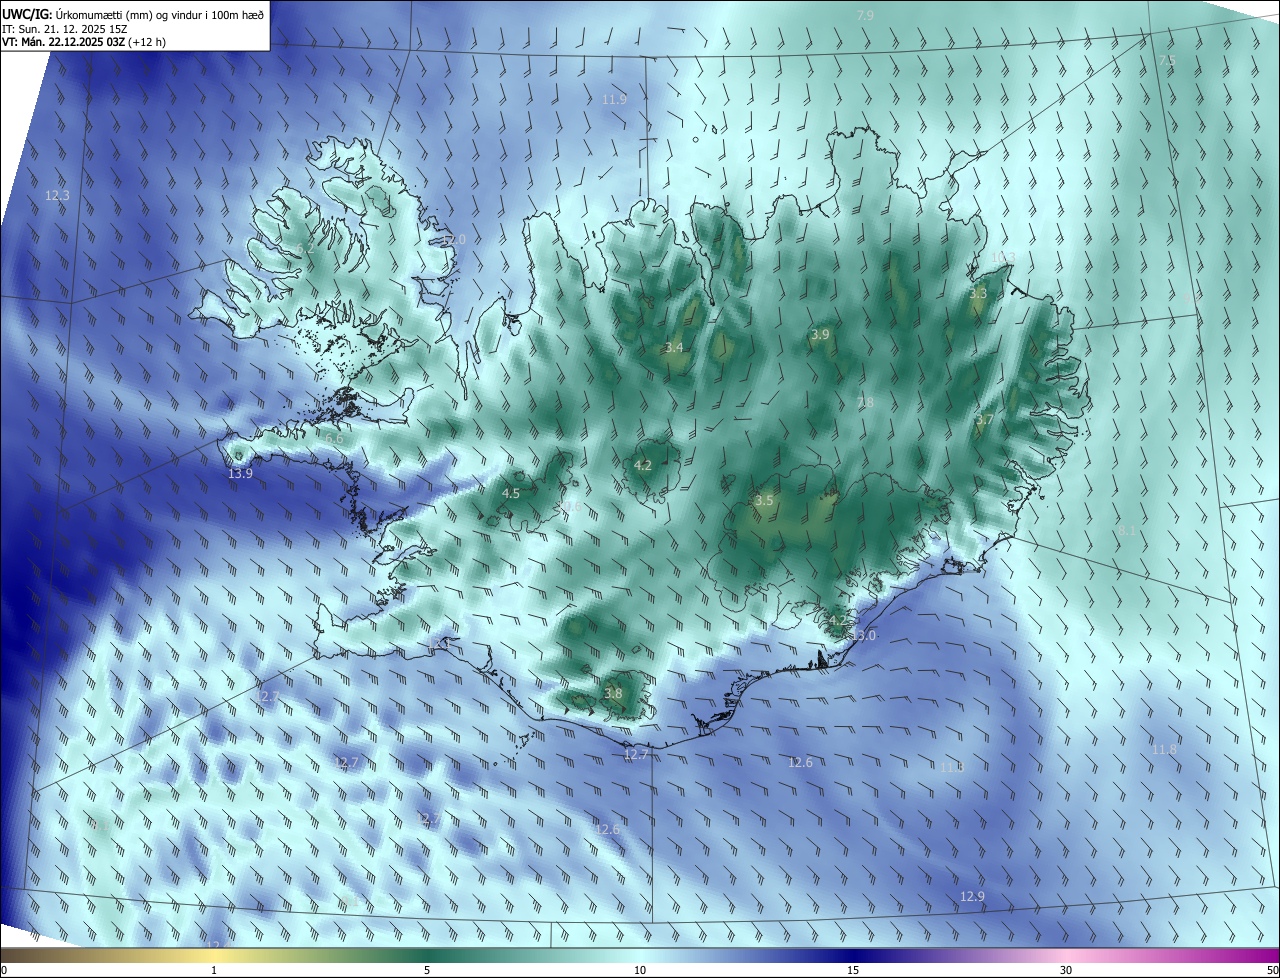Click the 15 tick on the color scale
This screenshot has width=1280, height=978.
pos(853,970)
